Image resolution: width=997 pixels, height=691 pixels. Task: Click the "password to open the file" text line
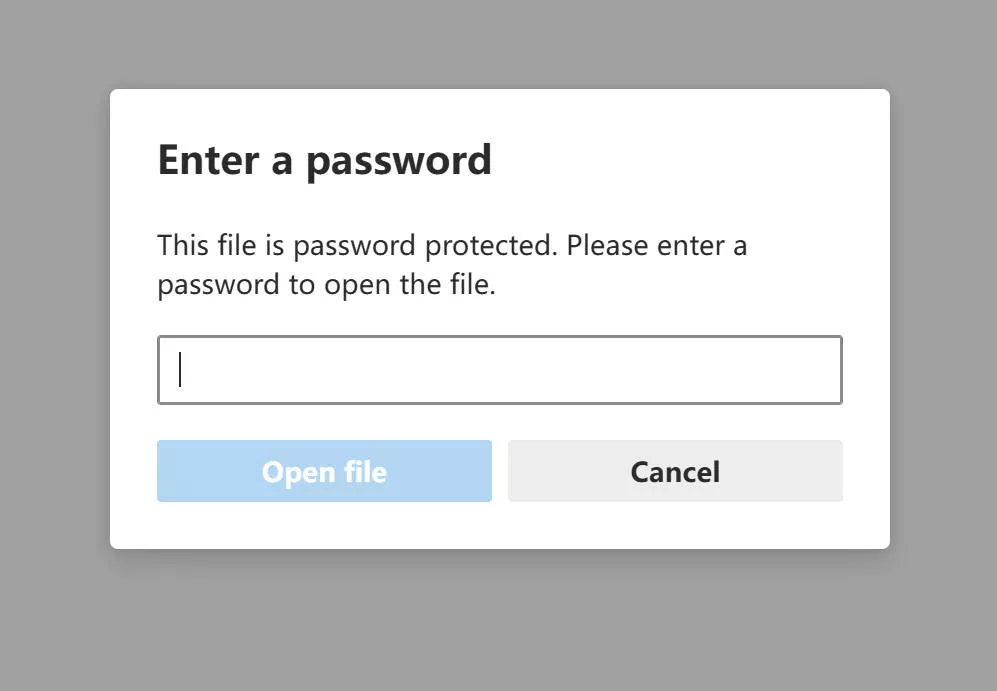pyautogui.click(x=327, y=285)
